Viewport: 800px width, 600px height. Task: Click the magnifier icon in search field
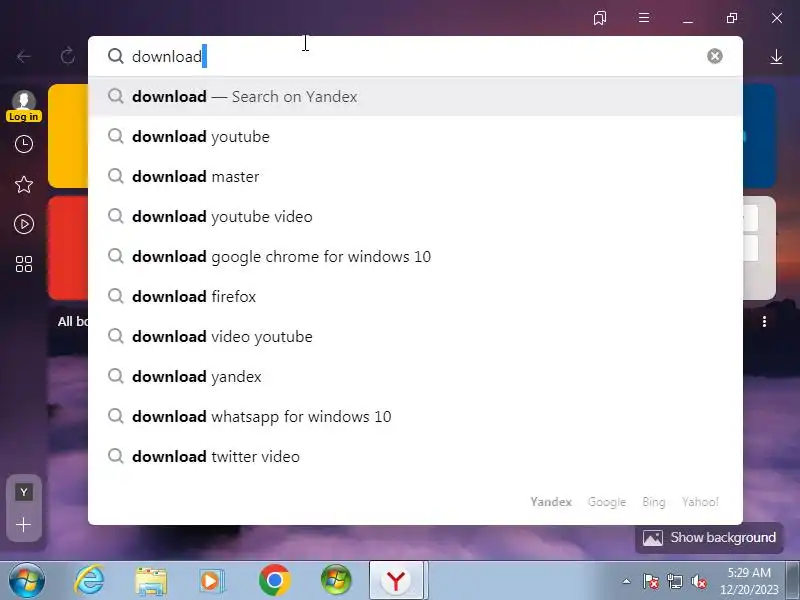116,56
